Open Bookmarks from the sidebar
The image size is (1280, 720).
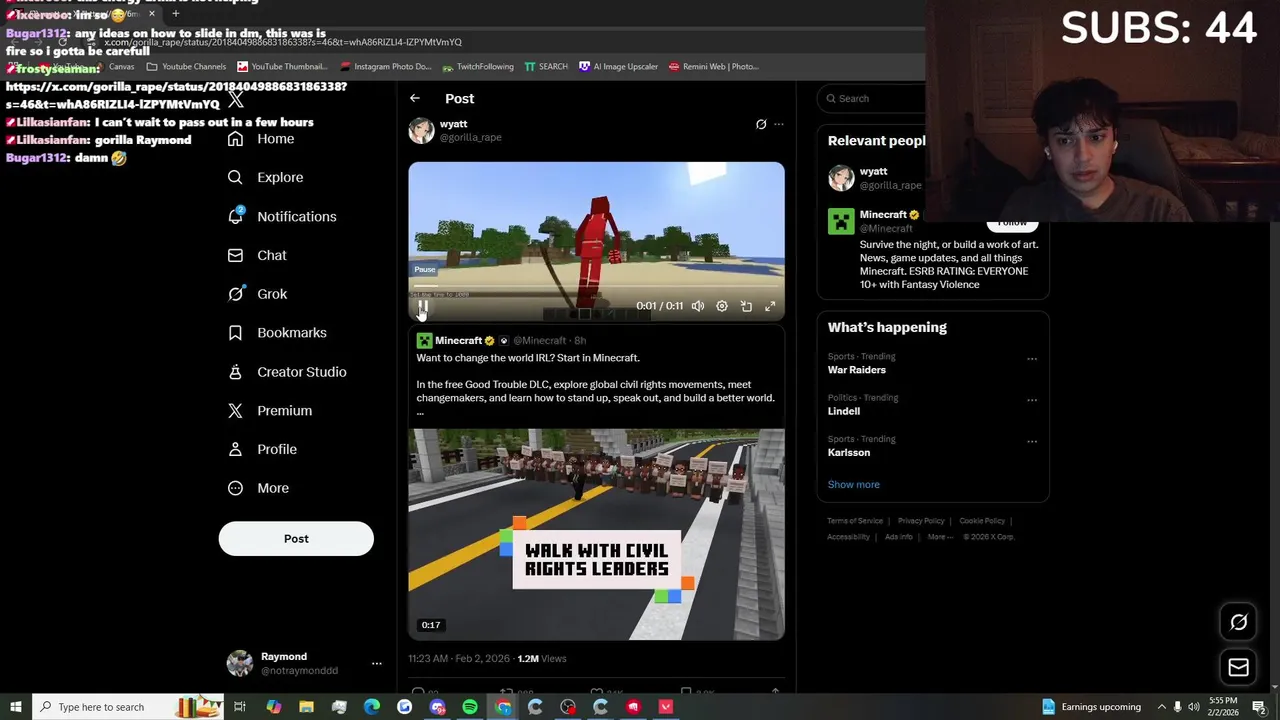(277, 333)
